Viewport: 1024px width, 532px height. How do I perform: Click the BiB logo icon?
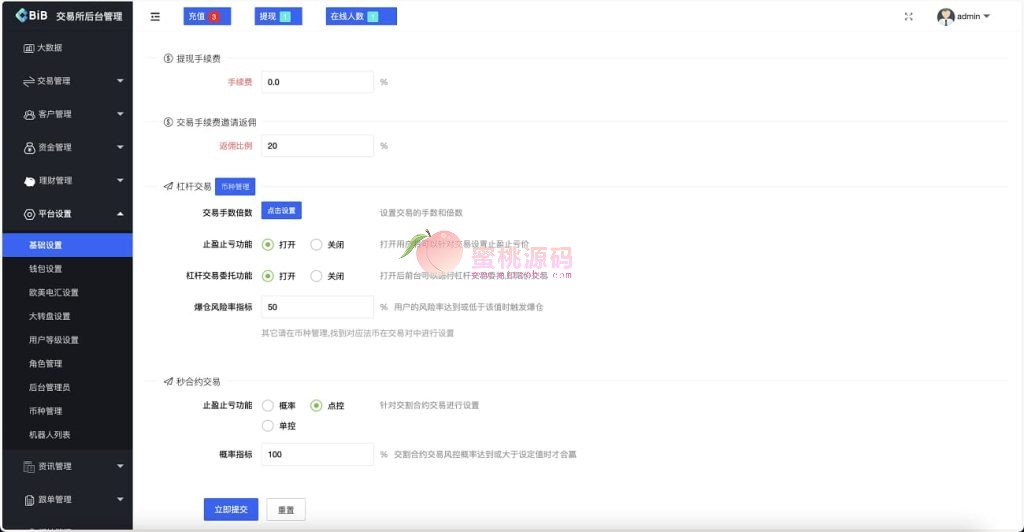21,15
